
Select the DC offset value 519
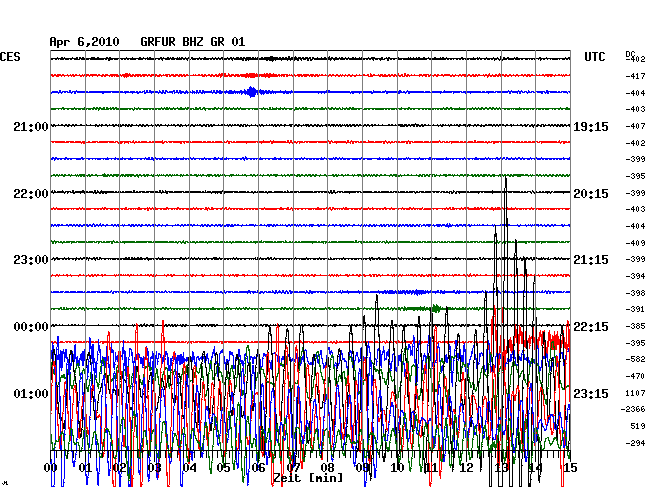click(x=638, y=426)
